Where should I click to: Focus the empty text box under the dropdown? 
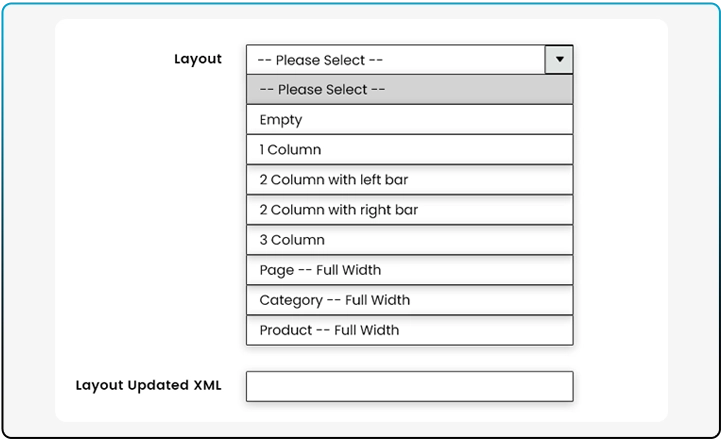409,386
